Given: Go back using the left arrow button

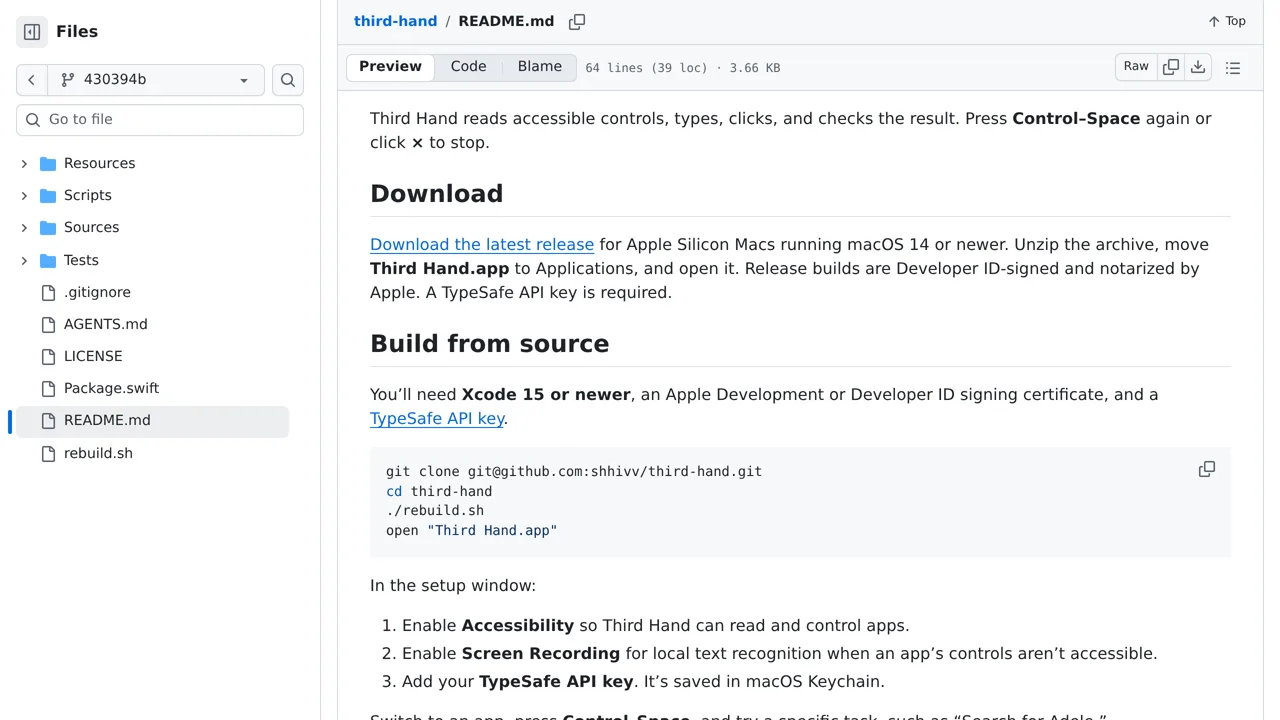Looking at the screenshot, I should (32, 80).
